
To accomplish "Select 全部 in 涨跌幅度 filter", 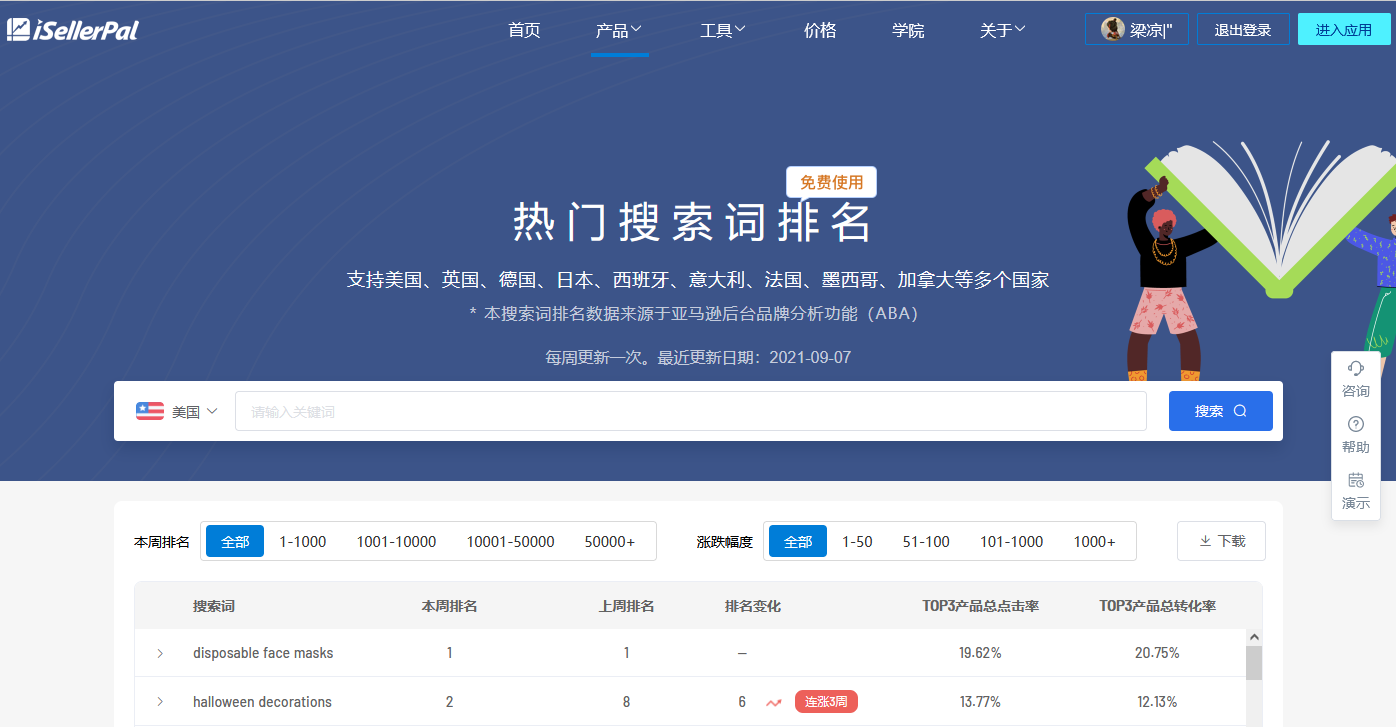I will 798,541.
